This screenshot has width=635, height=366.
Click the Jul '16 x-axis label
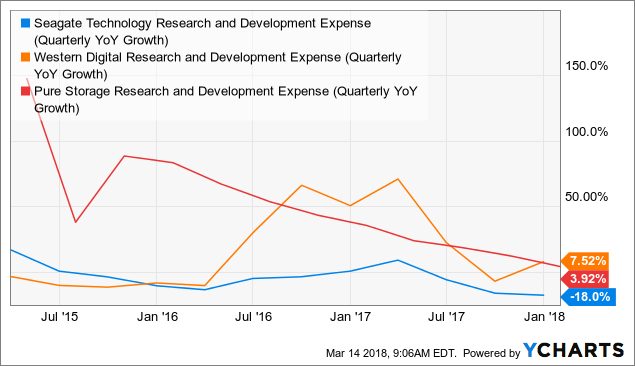[253, 316]
